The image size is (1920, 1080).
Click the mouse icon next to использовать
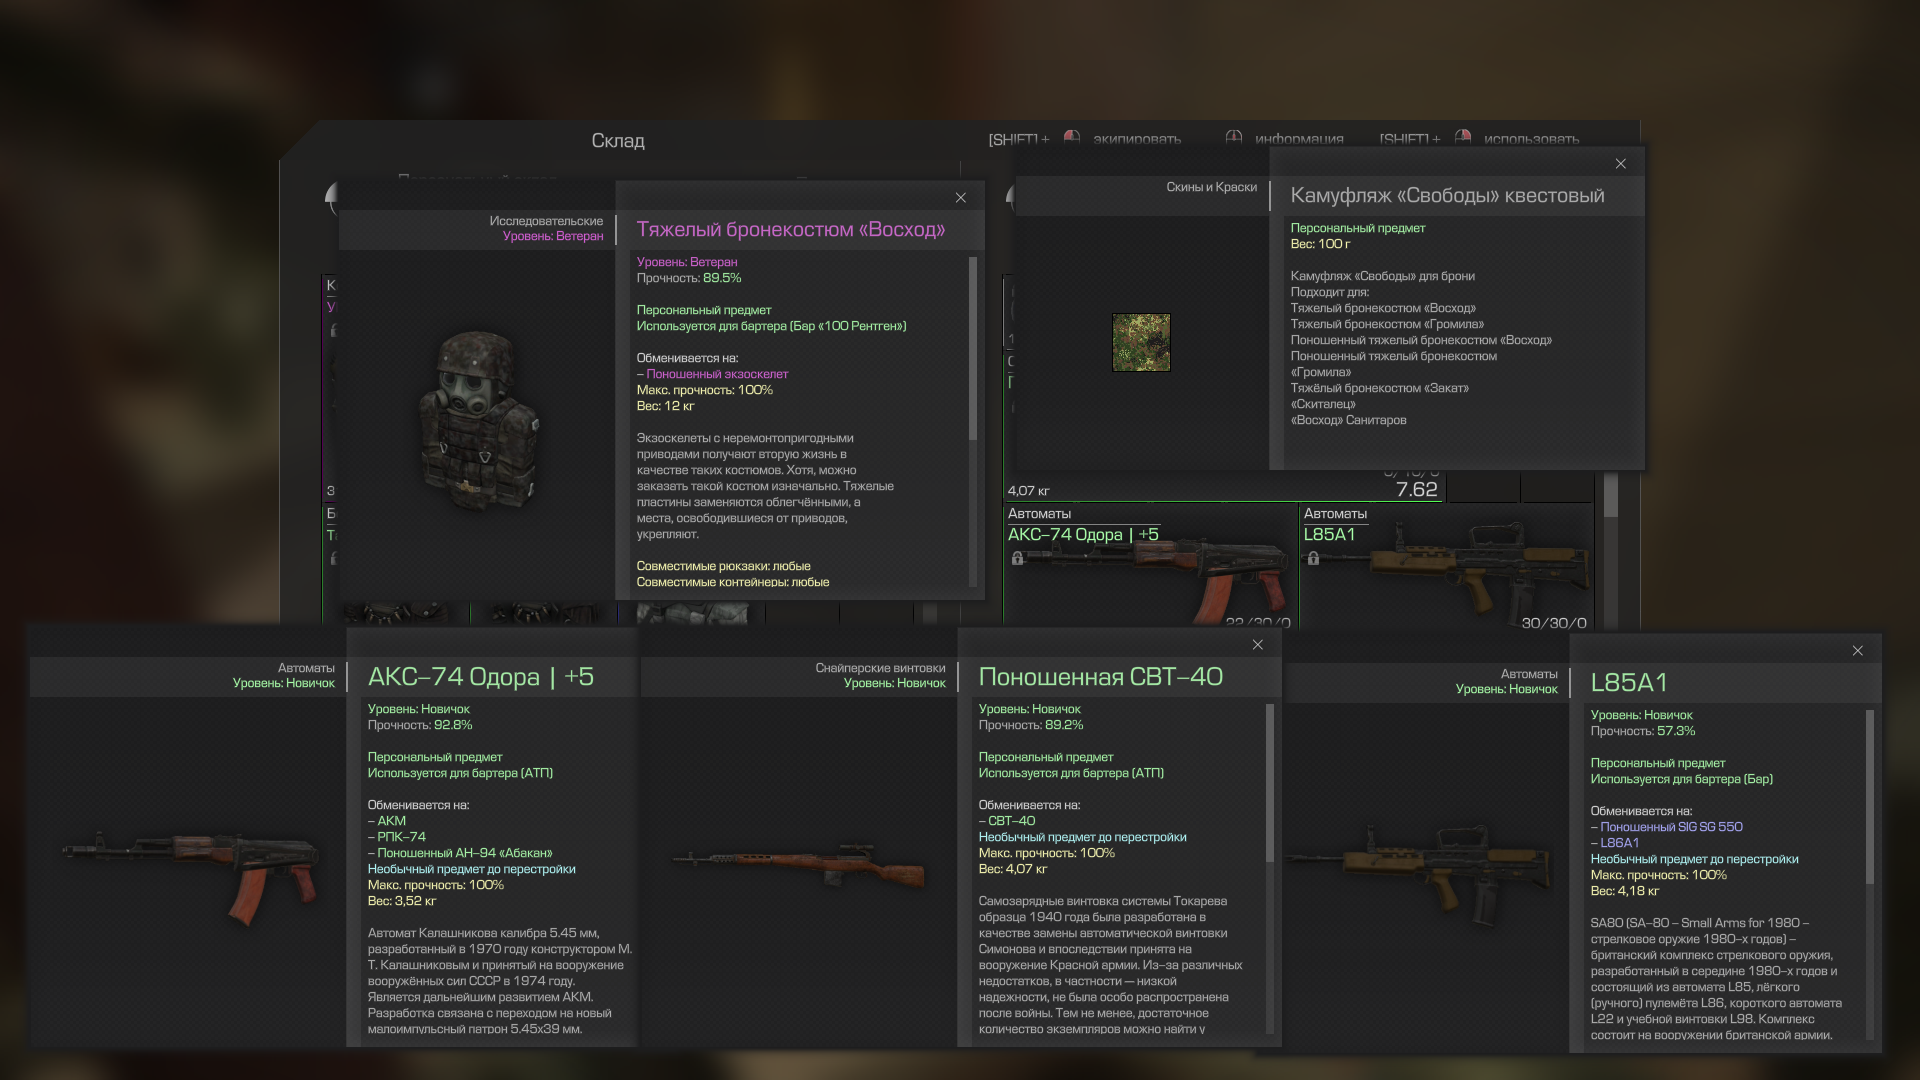coord(1462,138)
